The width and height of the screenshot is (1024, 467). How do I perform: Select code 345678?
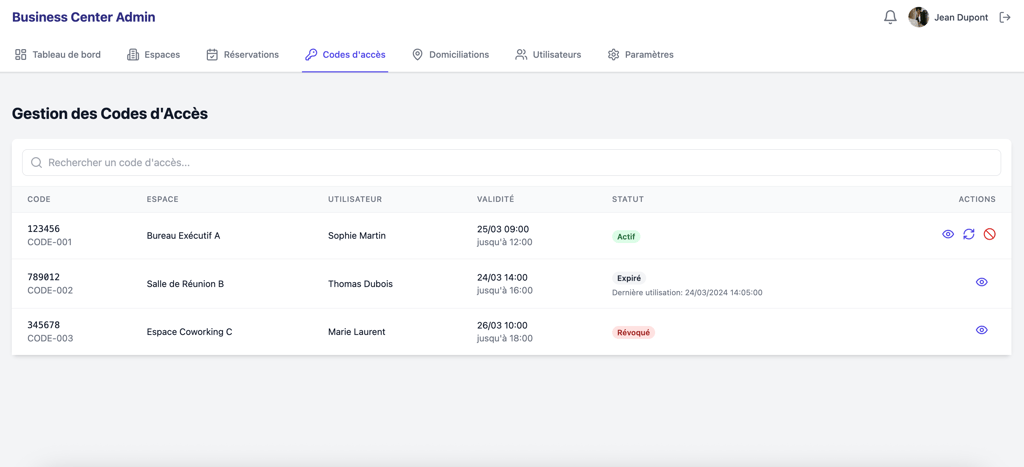[x=44, y=325]
